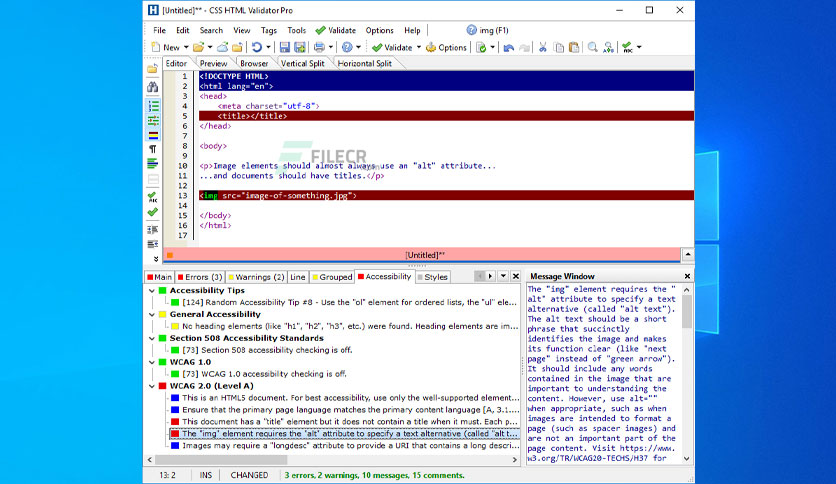Click the img (F1) help link
This screenshot has width=836, height=484.
click(x=488, y=30)
